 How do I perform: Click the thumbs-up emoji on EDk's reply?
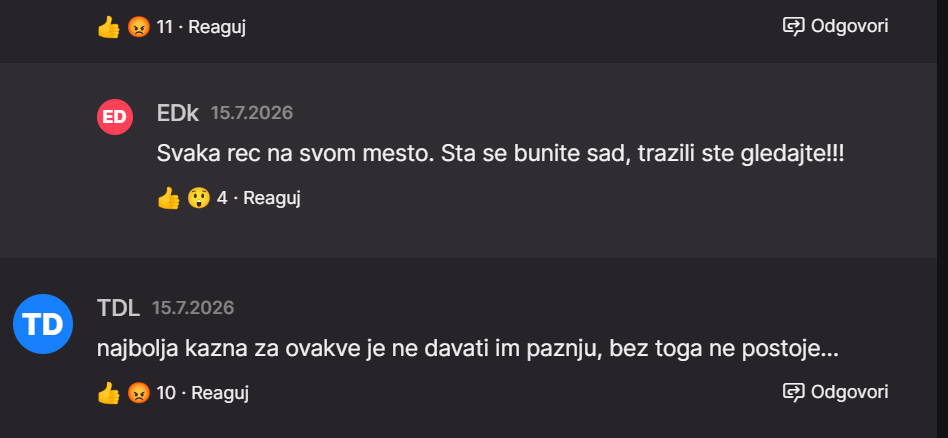(169, 198)
